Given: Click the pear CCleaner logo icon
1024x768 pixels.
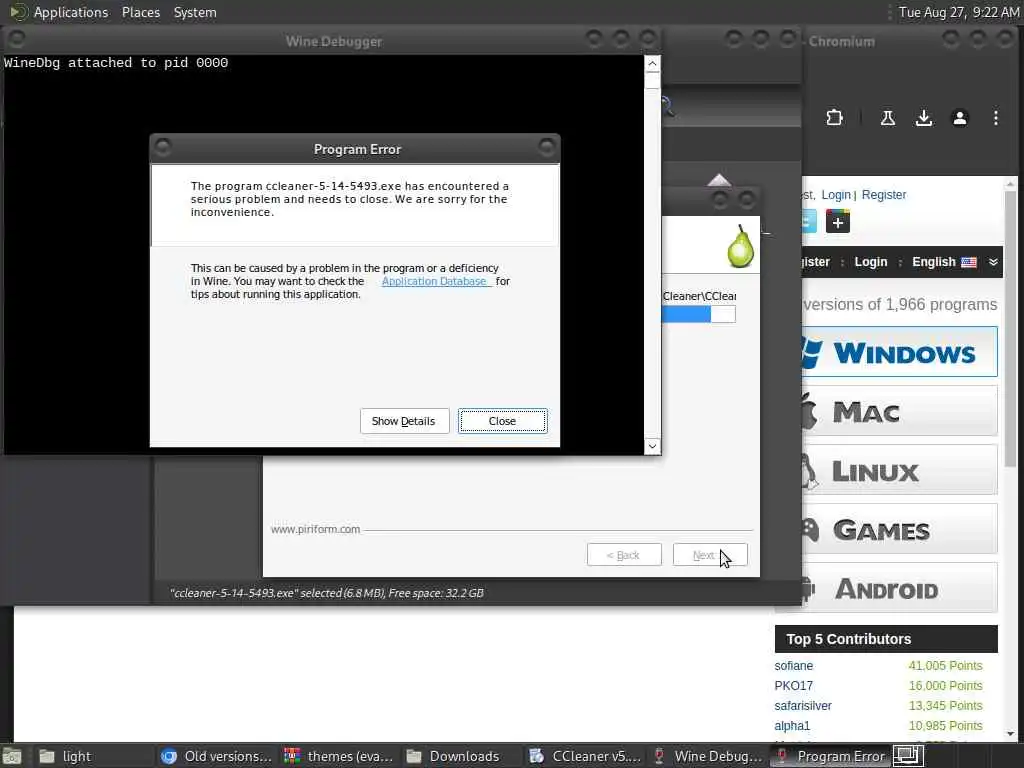Looking at the screenshot, I should click(741, 246).
